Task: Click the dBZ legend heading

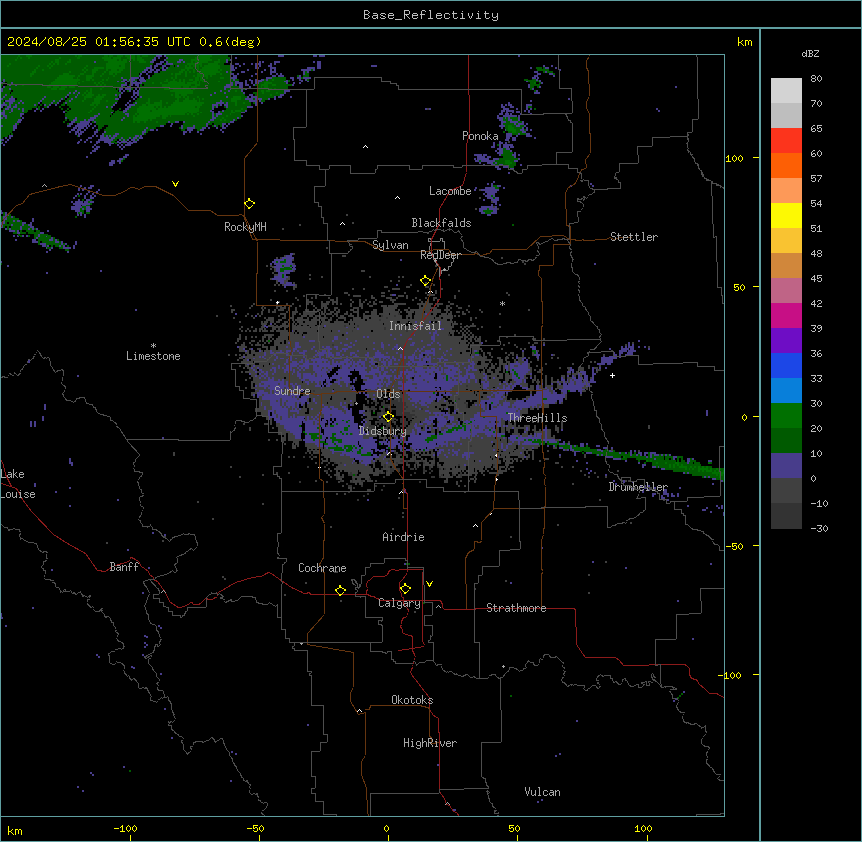Action: coord(810,53)
